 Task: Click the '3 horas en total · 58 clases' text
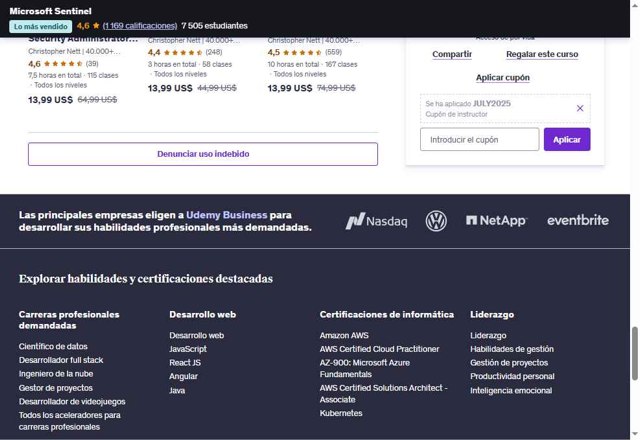[x=190, y=64]
